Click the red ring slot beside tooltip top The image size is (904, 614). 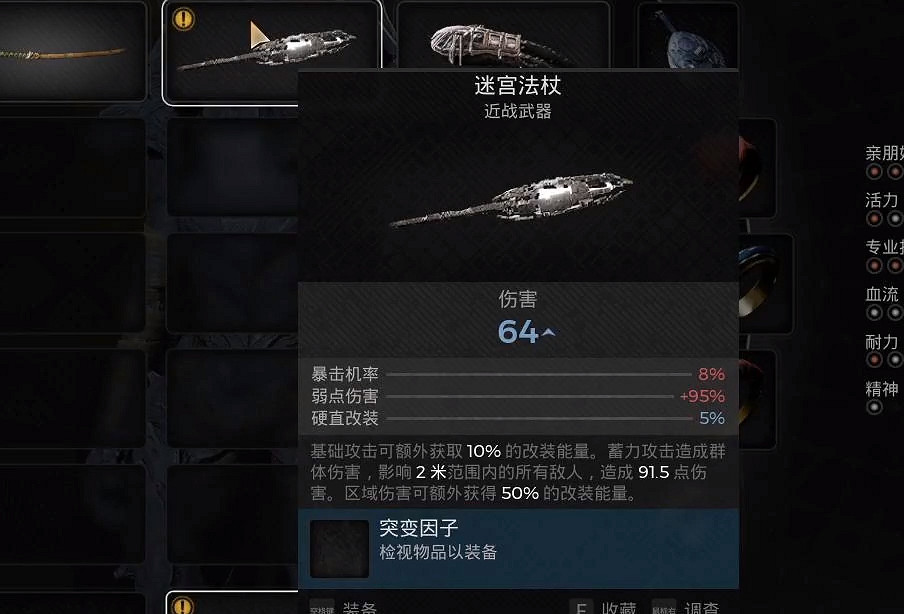tap(757, 167)
